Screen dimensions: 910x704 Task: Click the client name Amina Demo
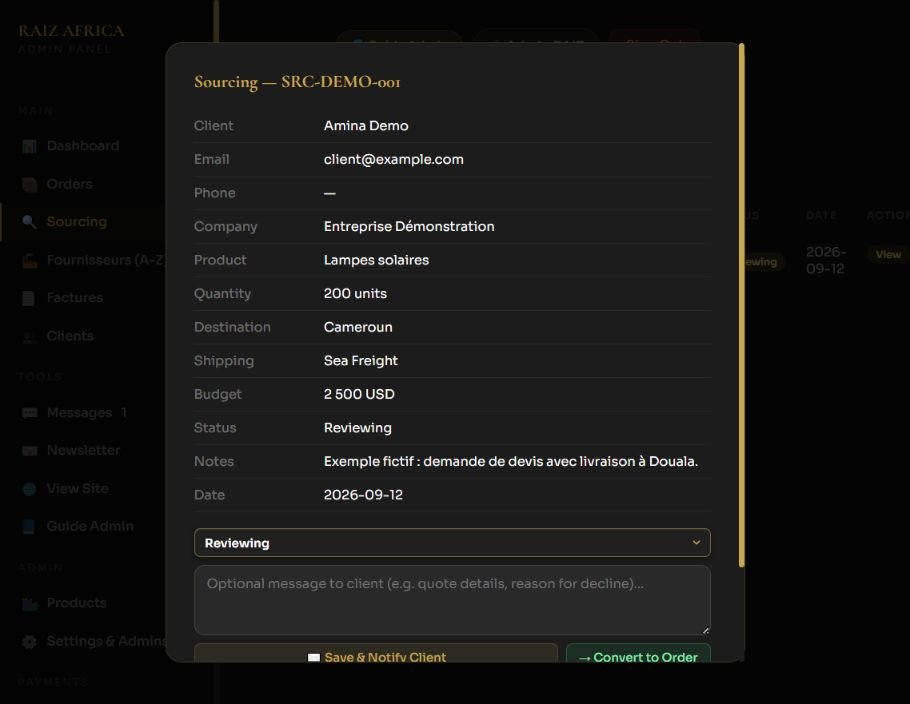click(366, 126)
